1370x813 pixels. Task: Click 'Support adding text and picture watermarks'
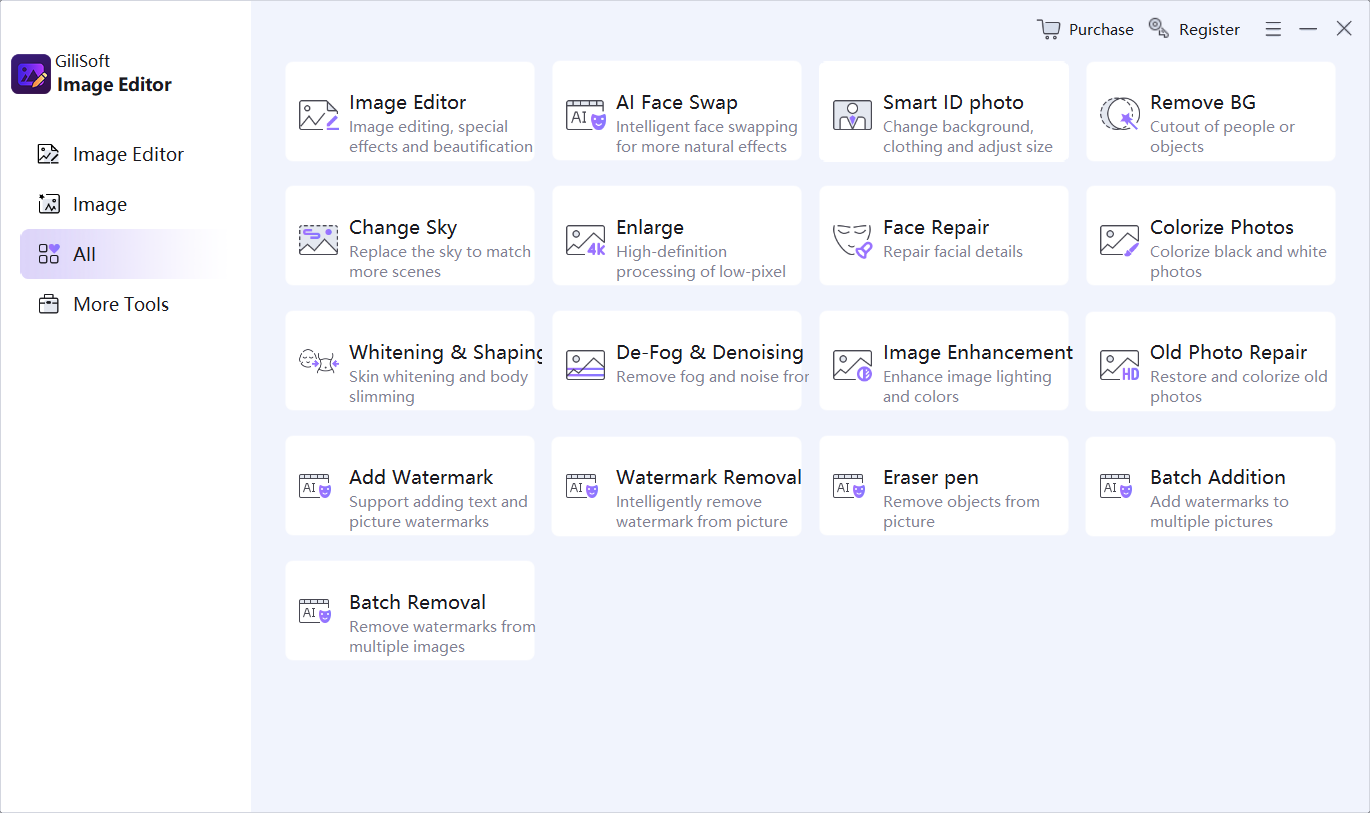[438, 512]
